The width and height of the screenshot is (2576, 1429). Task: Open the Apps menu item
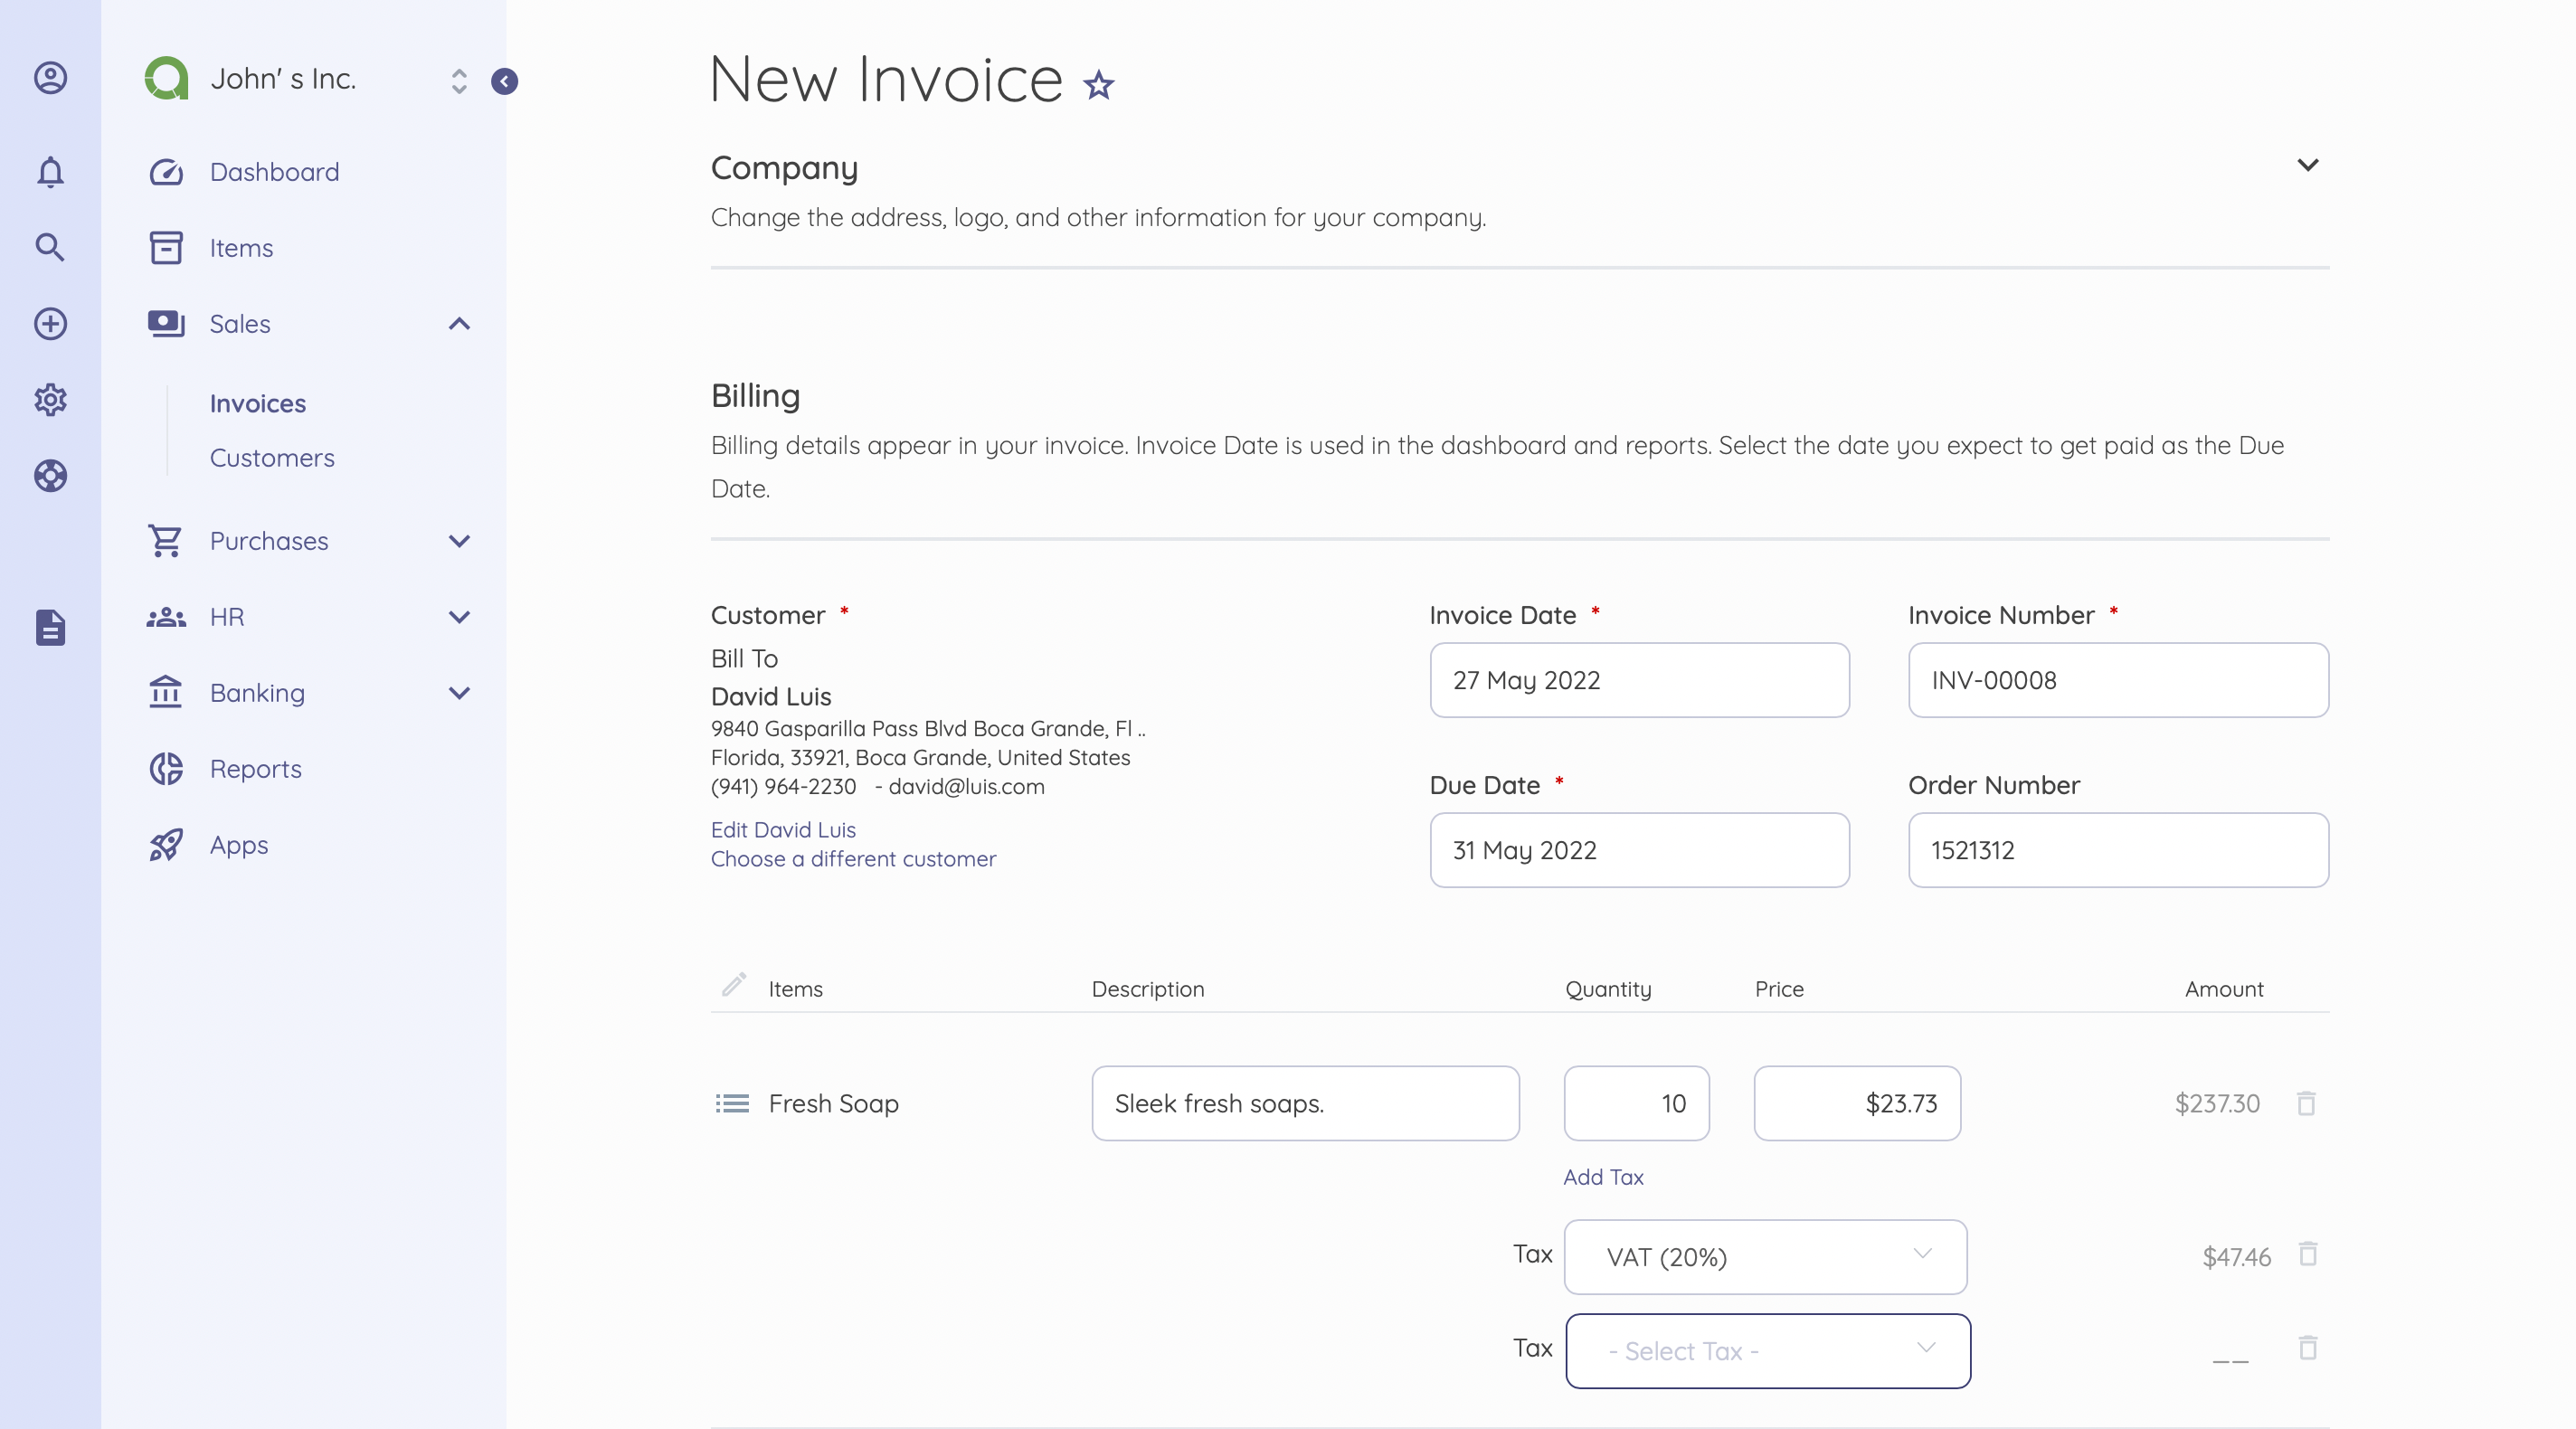point(239,845)
